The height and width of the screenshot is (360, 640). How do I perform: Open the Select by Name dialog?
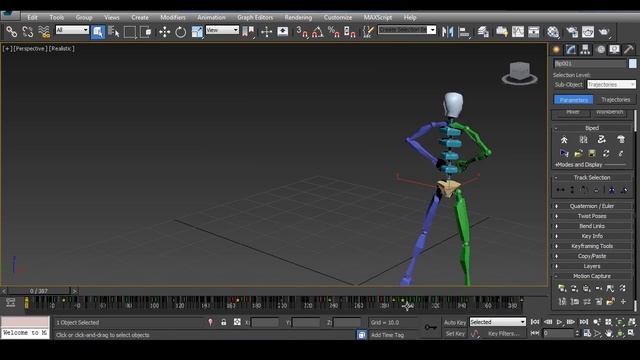(114, 31)
